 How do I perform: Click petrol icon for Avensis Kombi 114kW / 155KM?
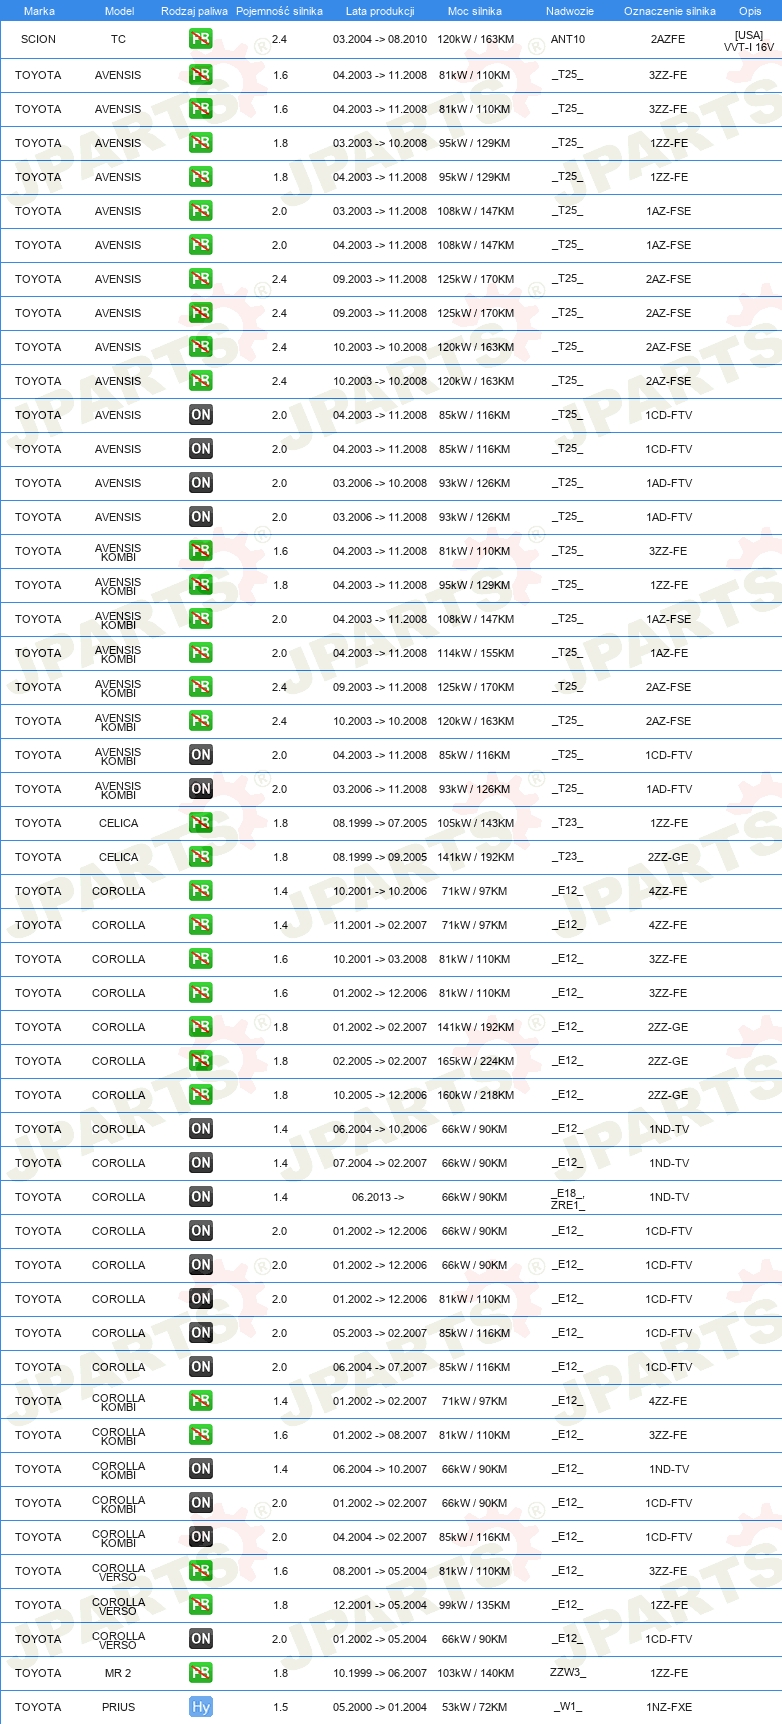[201, 653]
